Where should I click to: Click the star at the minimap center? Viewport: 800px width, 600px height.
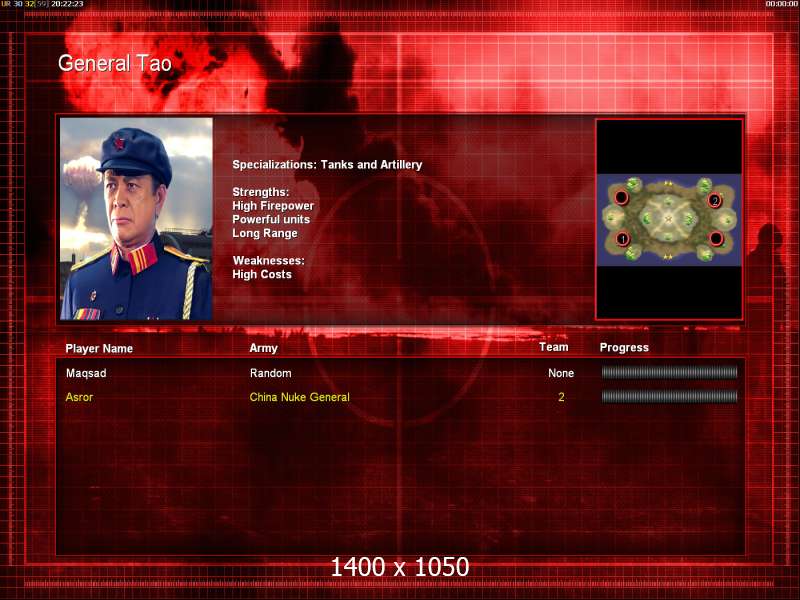coord(669,219)
